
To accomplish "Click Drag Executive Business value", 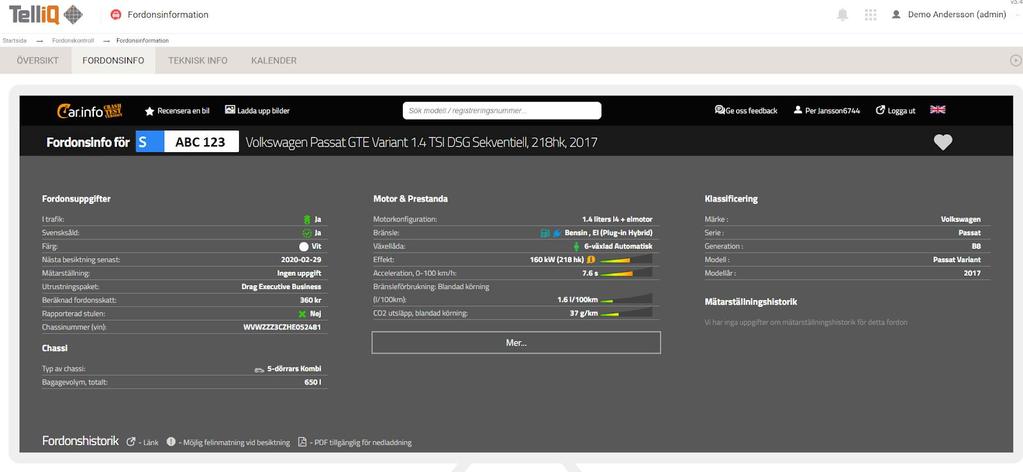I will pos(281,287).
